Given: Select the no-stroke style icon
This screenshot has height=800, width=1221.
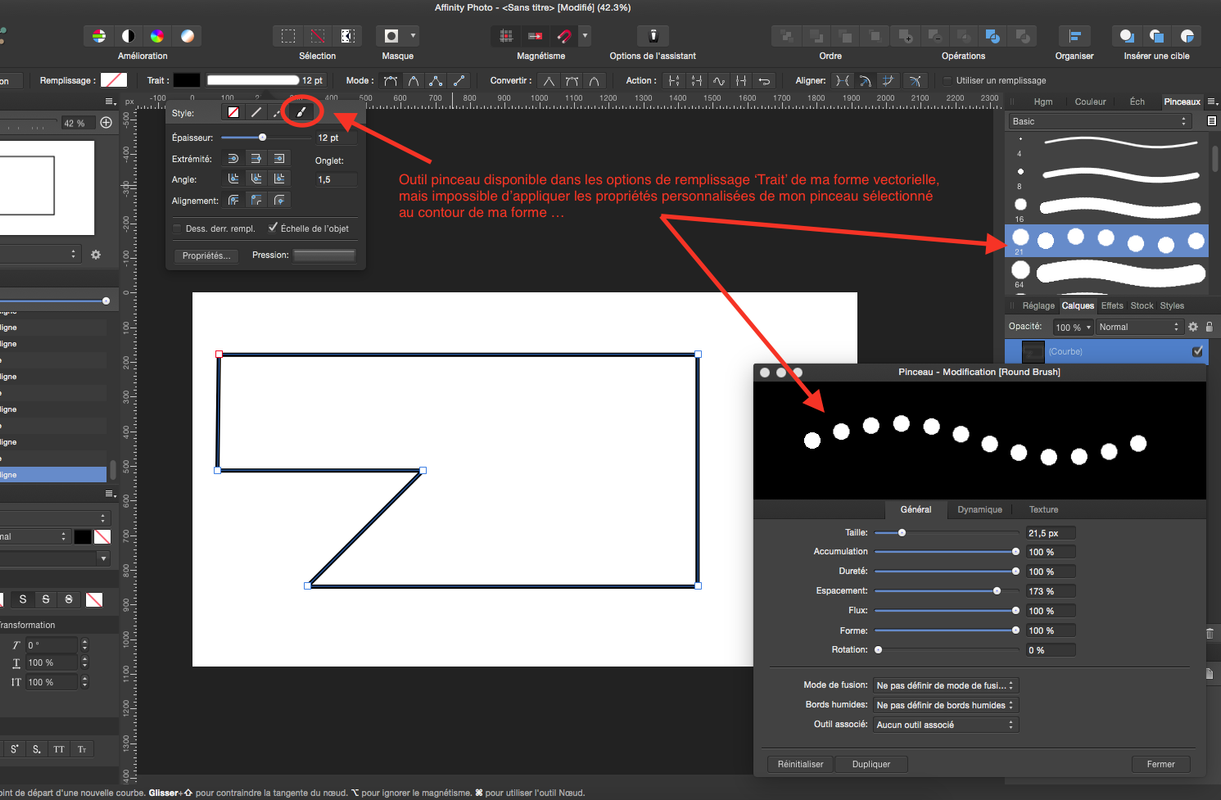Looking at the screenshot, I should [x=233, y=113].
